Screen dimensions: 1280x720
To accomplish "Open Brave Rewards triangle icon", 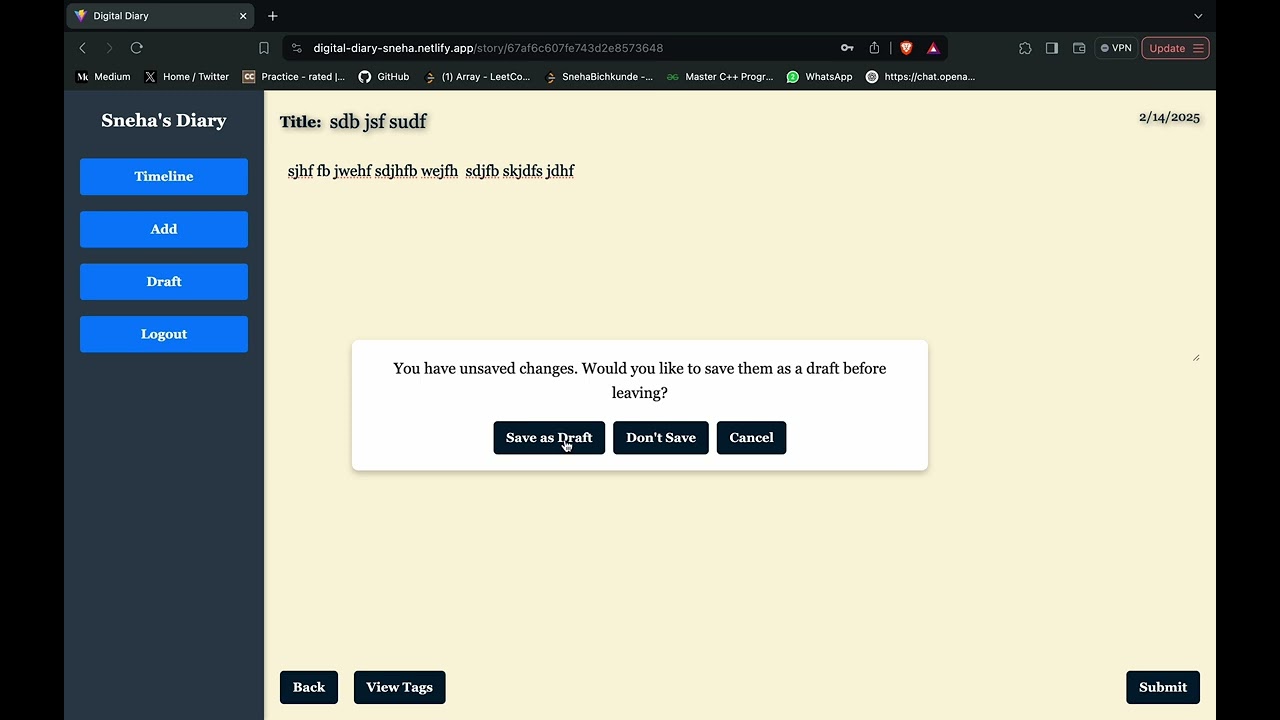I will (933, 48).
